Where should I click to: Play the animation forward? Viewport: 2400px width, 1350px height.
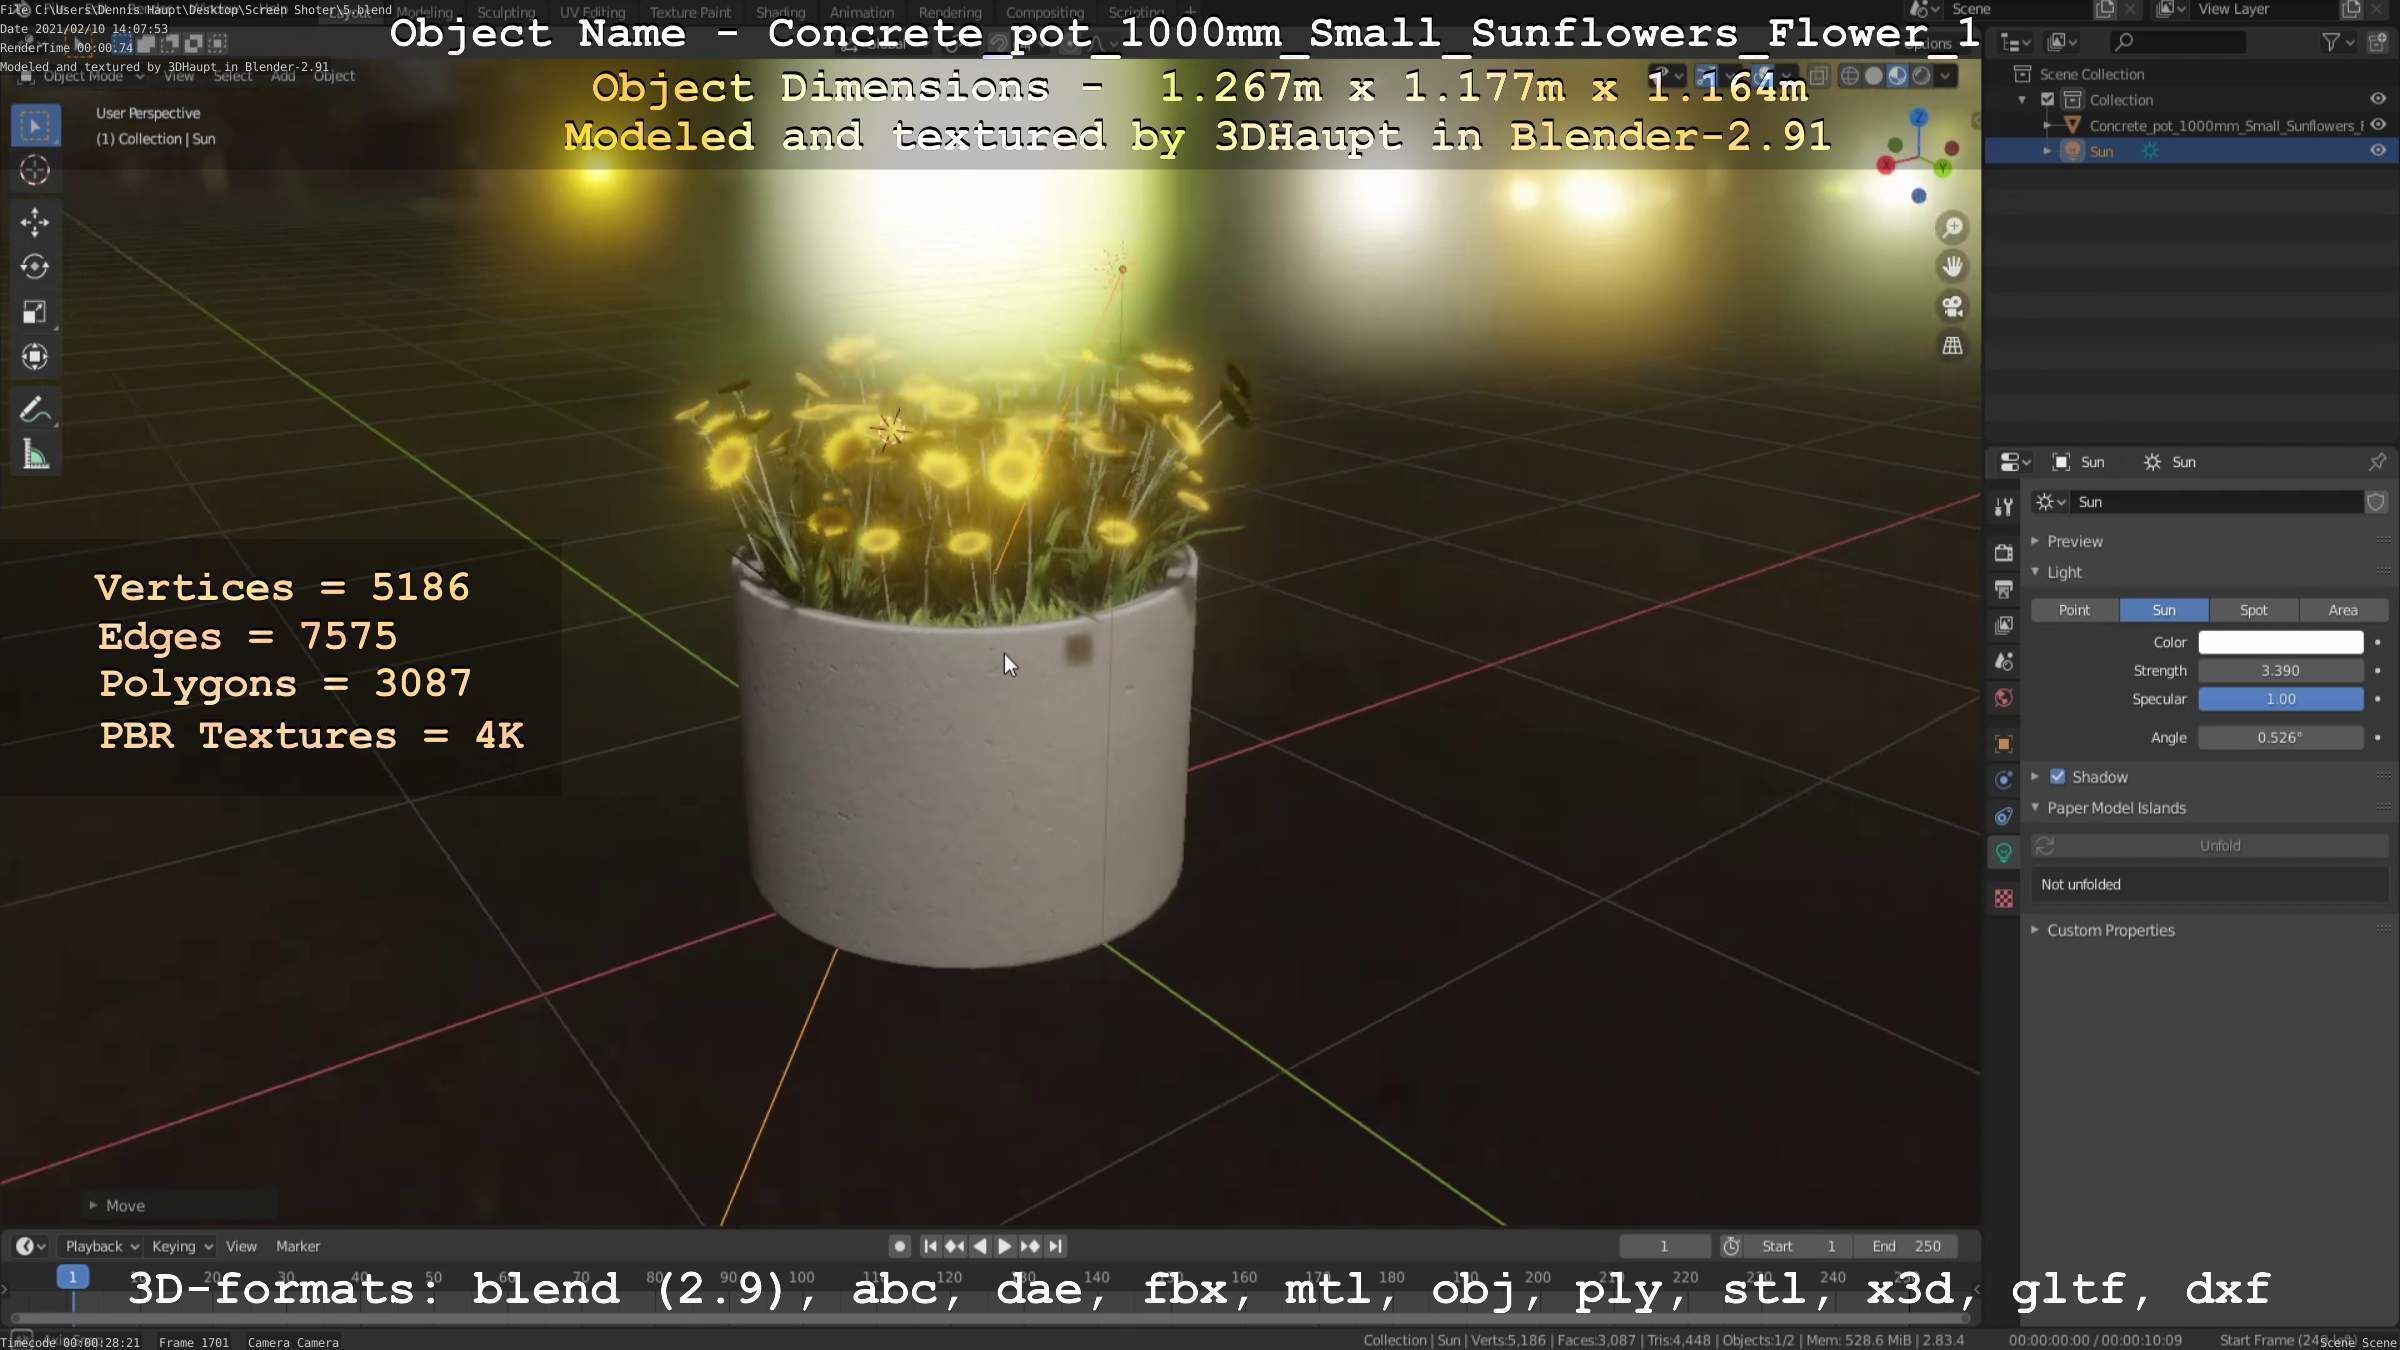(1005, 1246)
